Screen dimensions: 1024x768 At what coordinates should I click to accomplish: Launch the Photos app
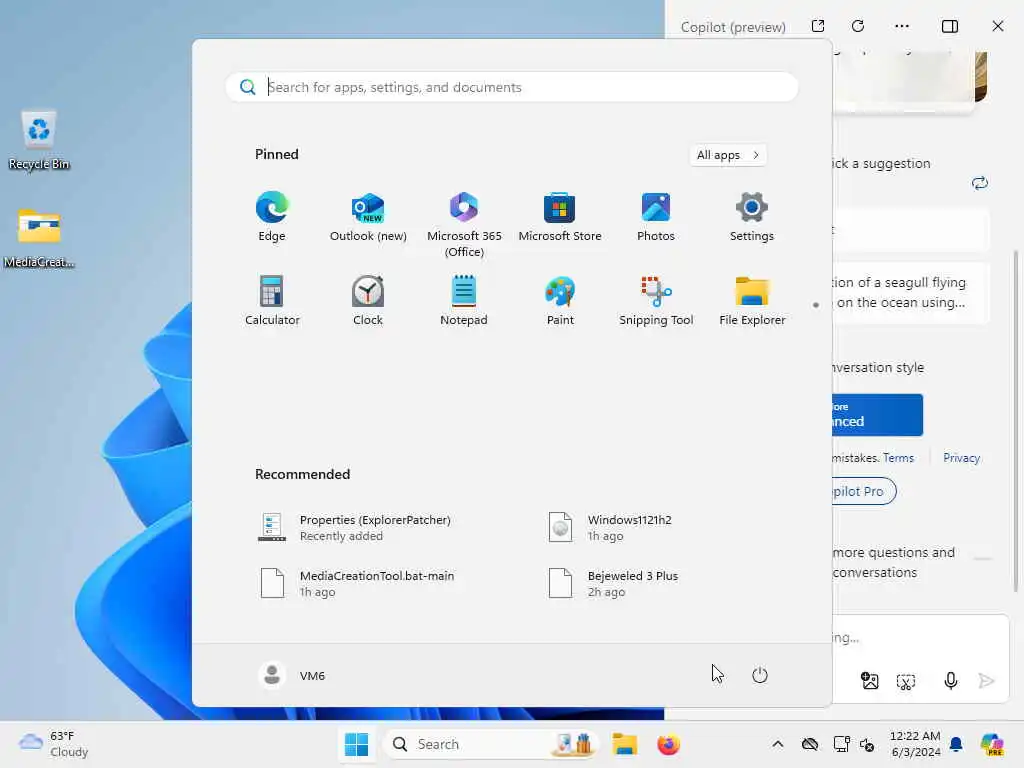click(656, 217)
